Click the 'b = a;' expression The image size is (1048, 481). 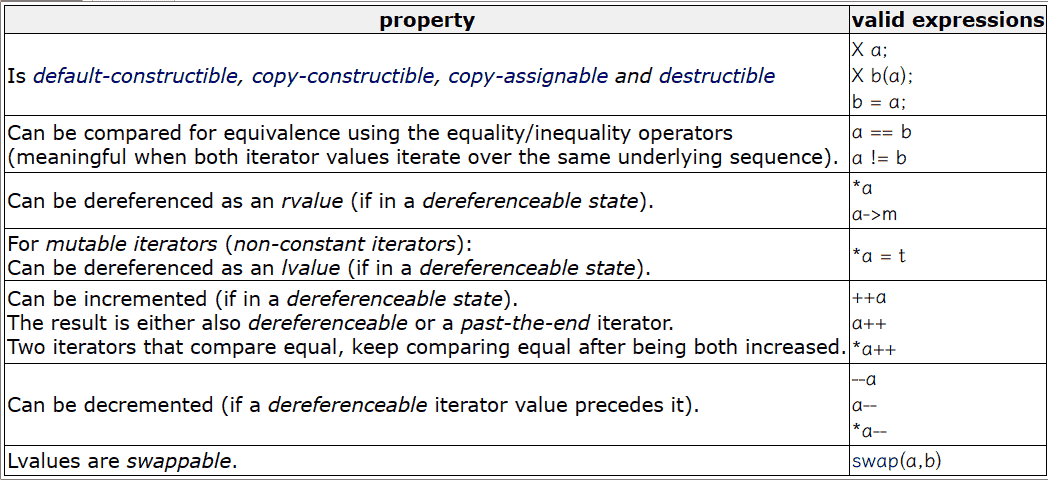tap(879, 102)
